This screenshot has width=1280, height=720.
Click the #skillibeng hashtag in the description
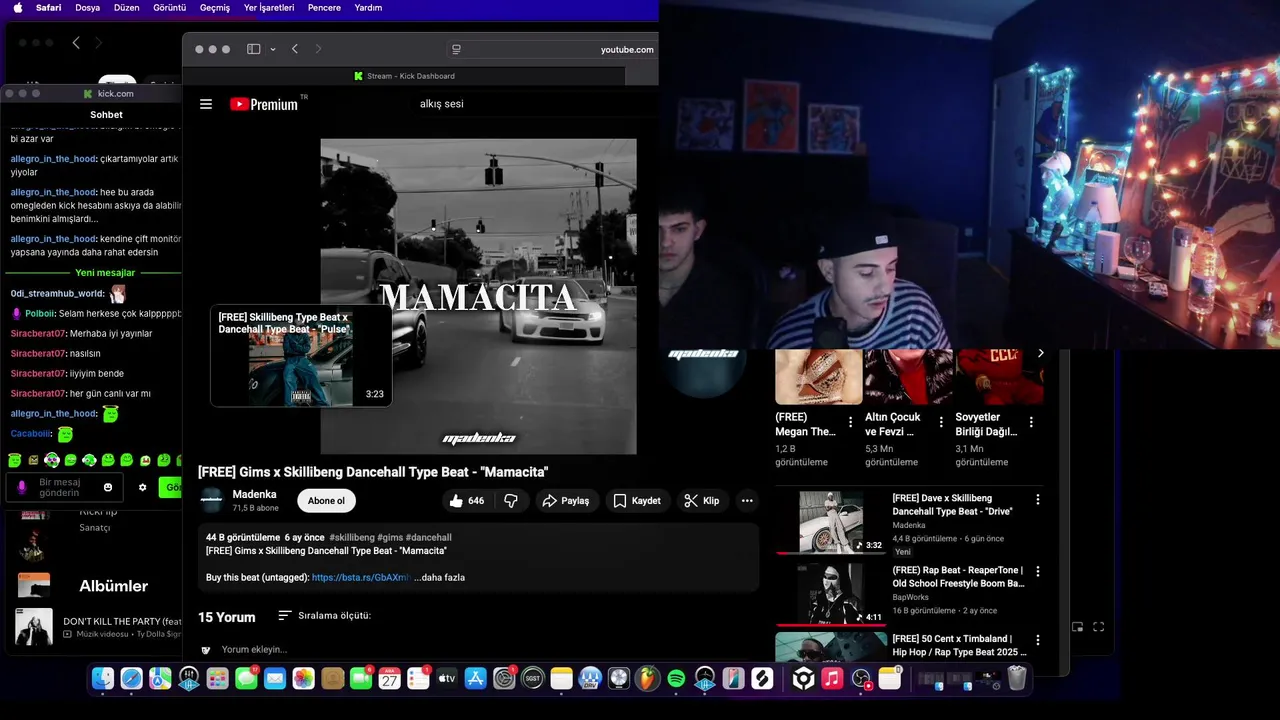(351, 537)
